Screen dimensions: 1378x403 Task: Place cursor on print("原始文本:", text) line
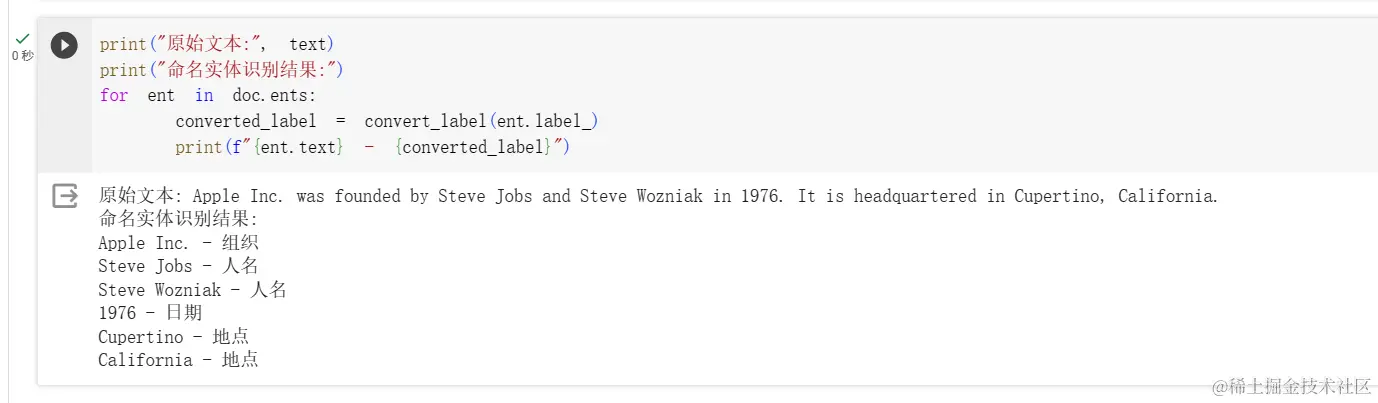[x=217, y=44]
